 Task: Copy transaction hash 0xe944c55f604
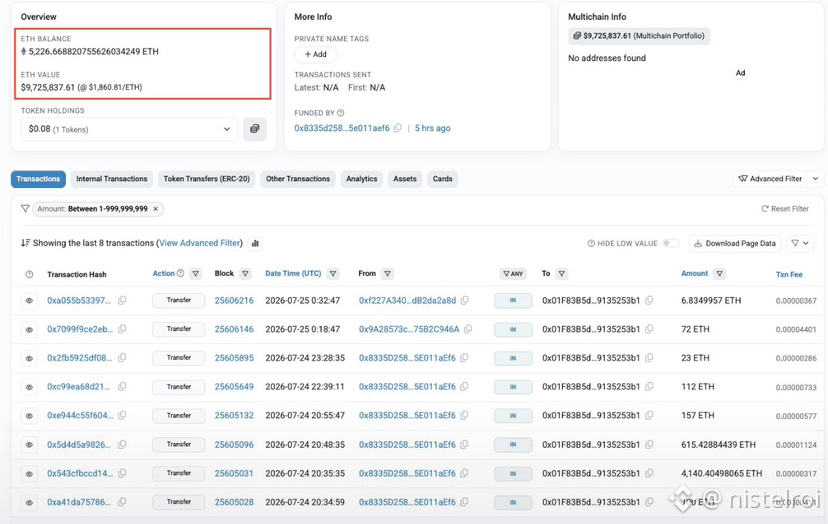[122, 415]
